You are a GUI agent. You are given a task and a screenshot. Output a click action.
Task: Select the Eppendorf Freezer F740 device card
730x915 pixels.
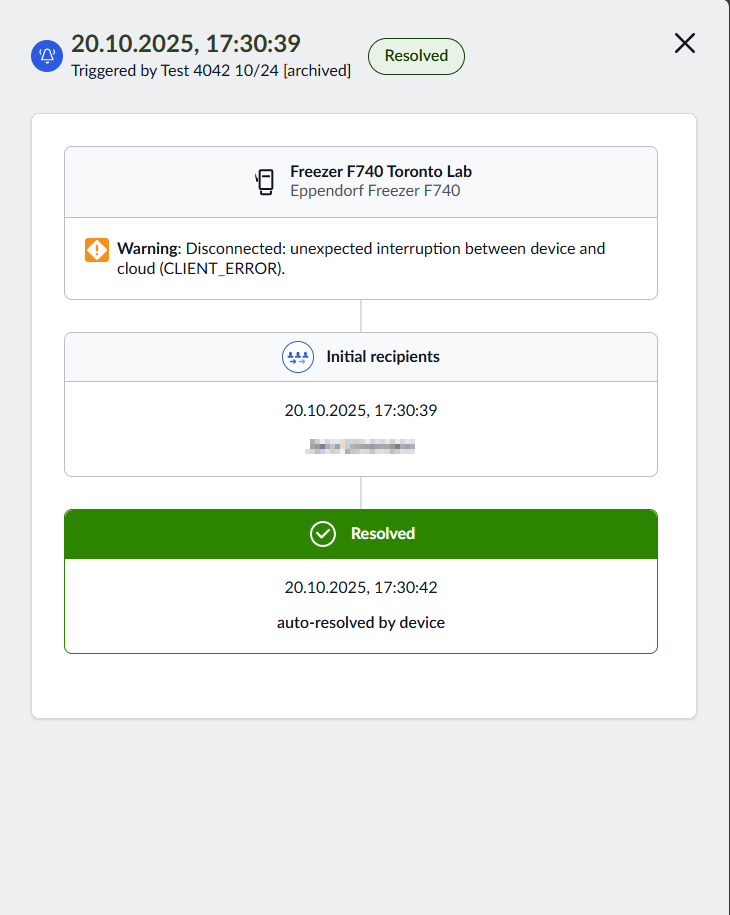[360, 181]
